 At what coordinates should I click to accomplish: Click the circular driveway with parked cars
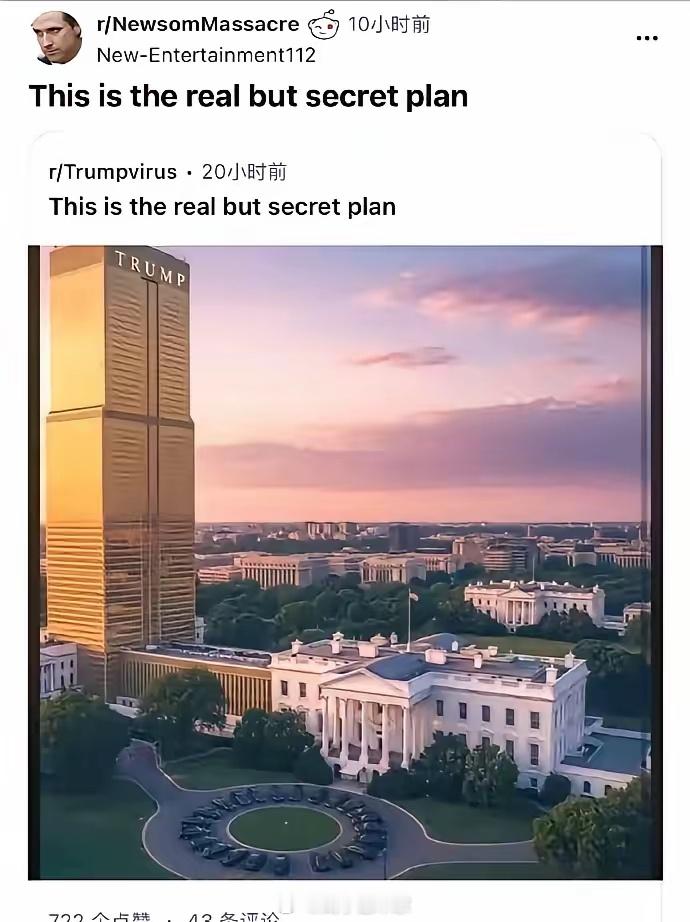[x=284, y=829]
